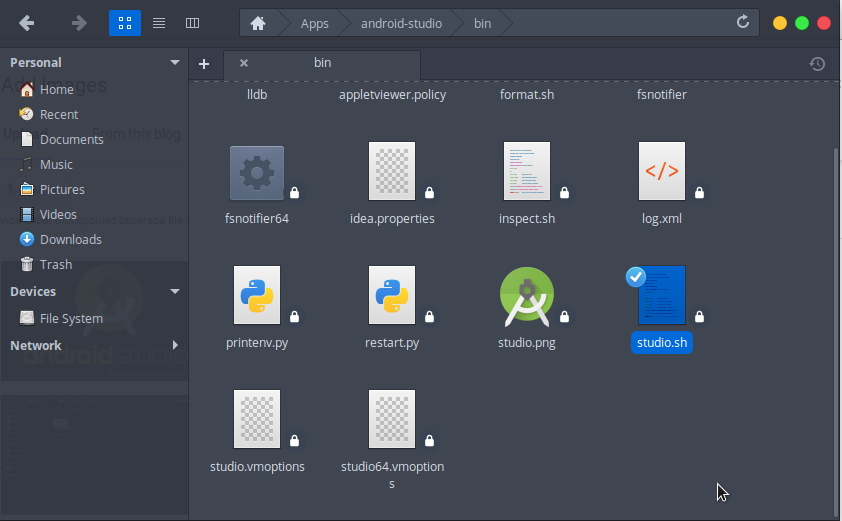Click the home icon in path bar

pyautogui.click(x=258, y=23)
